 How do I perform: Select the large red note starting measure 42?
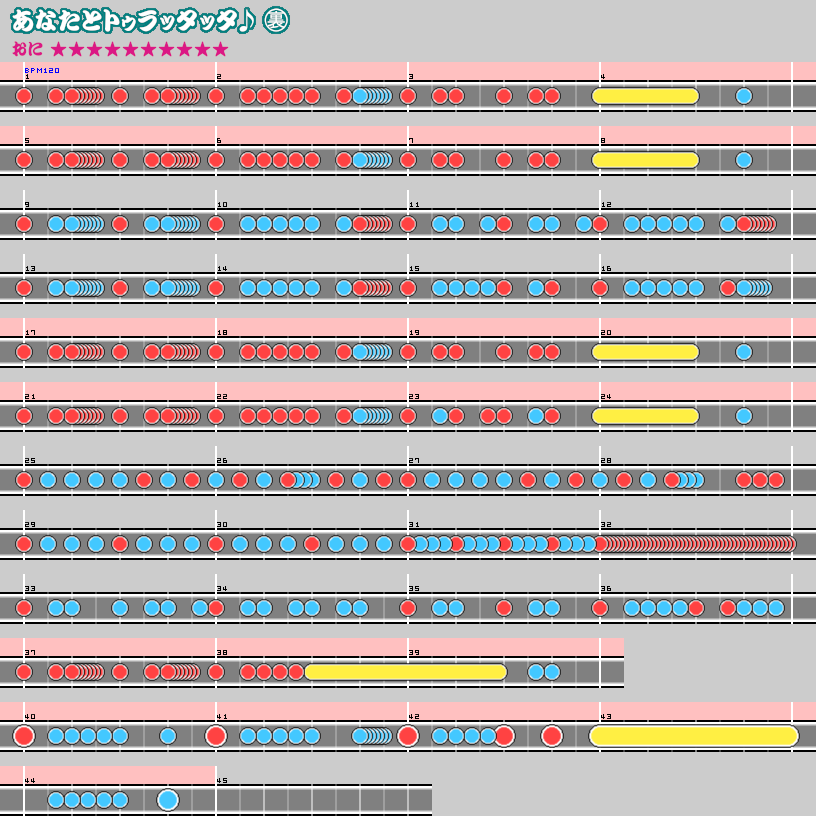tap(408, 736)
